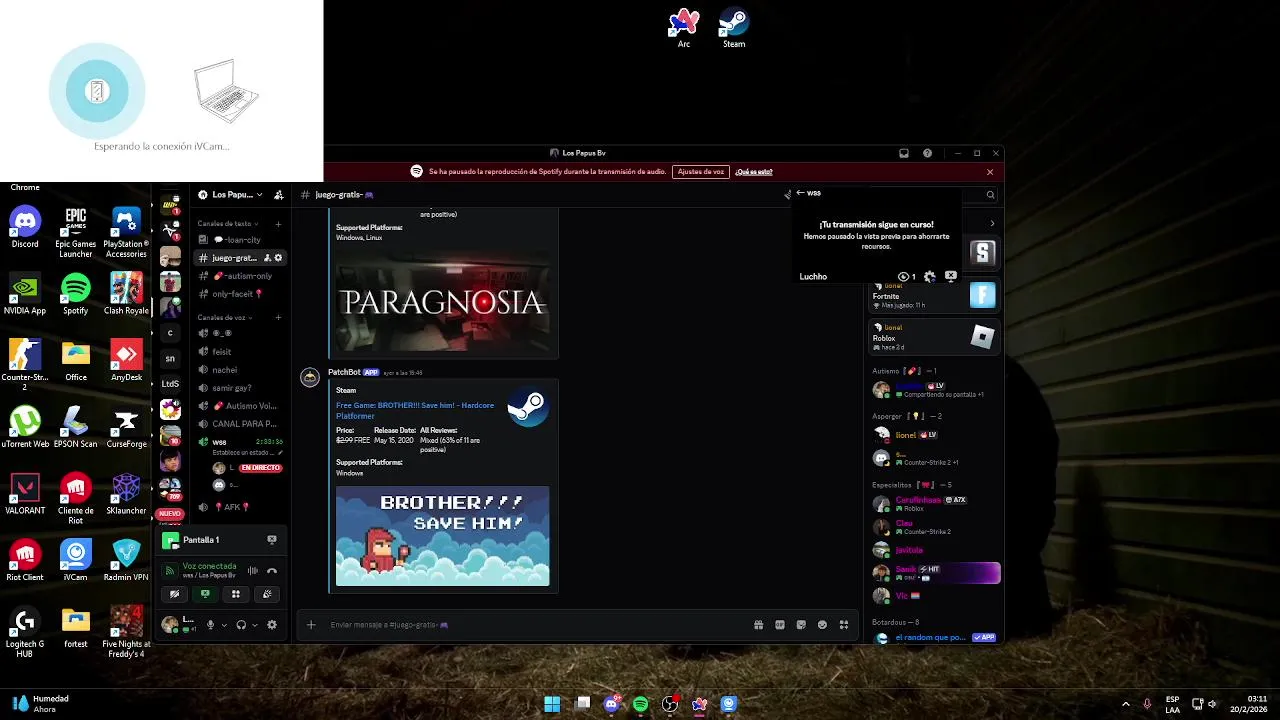This screenshot has height=720, width=1280.
Task: Open the Free Game BROTHER Steam link
Action: point(415,410)
